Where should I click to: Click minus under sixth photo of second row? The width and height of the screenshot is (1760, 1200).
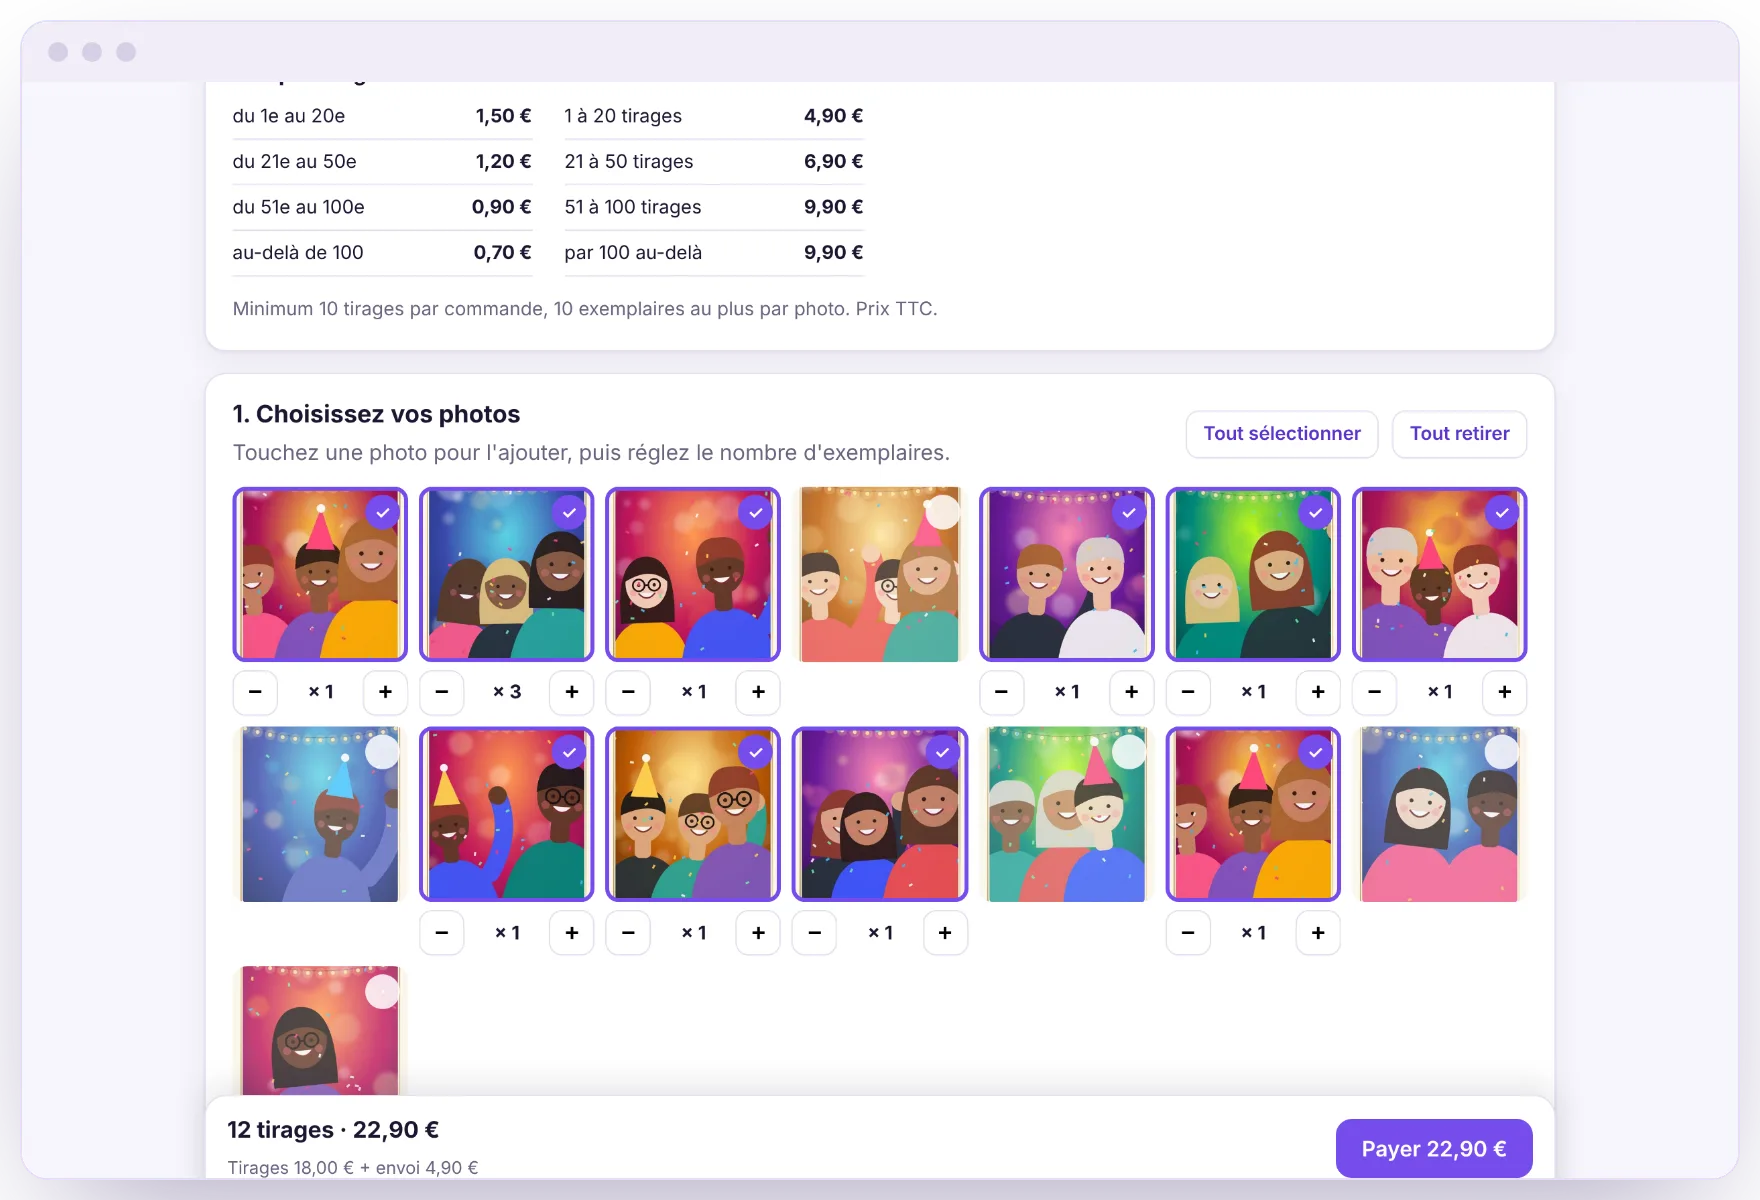tap(1188, 933)
